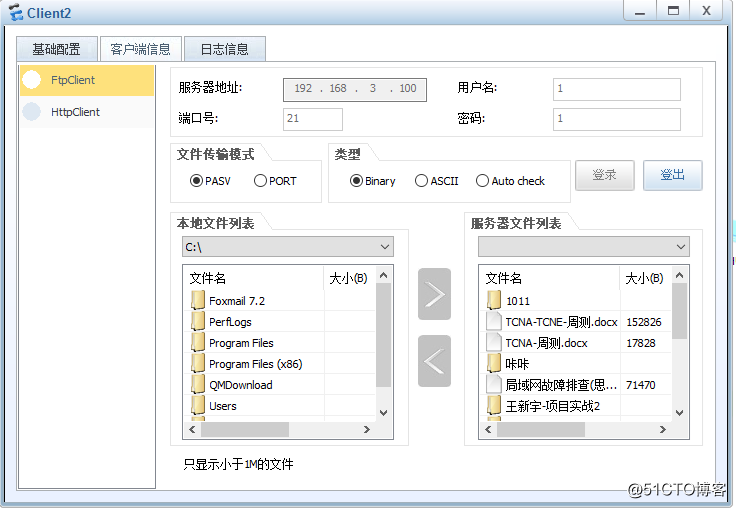
Task: Click local file list scroll-down arrow
Action: coord(383,413)
